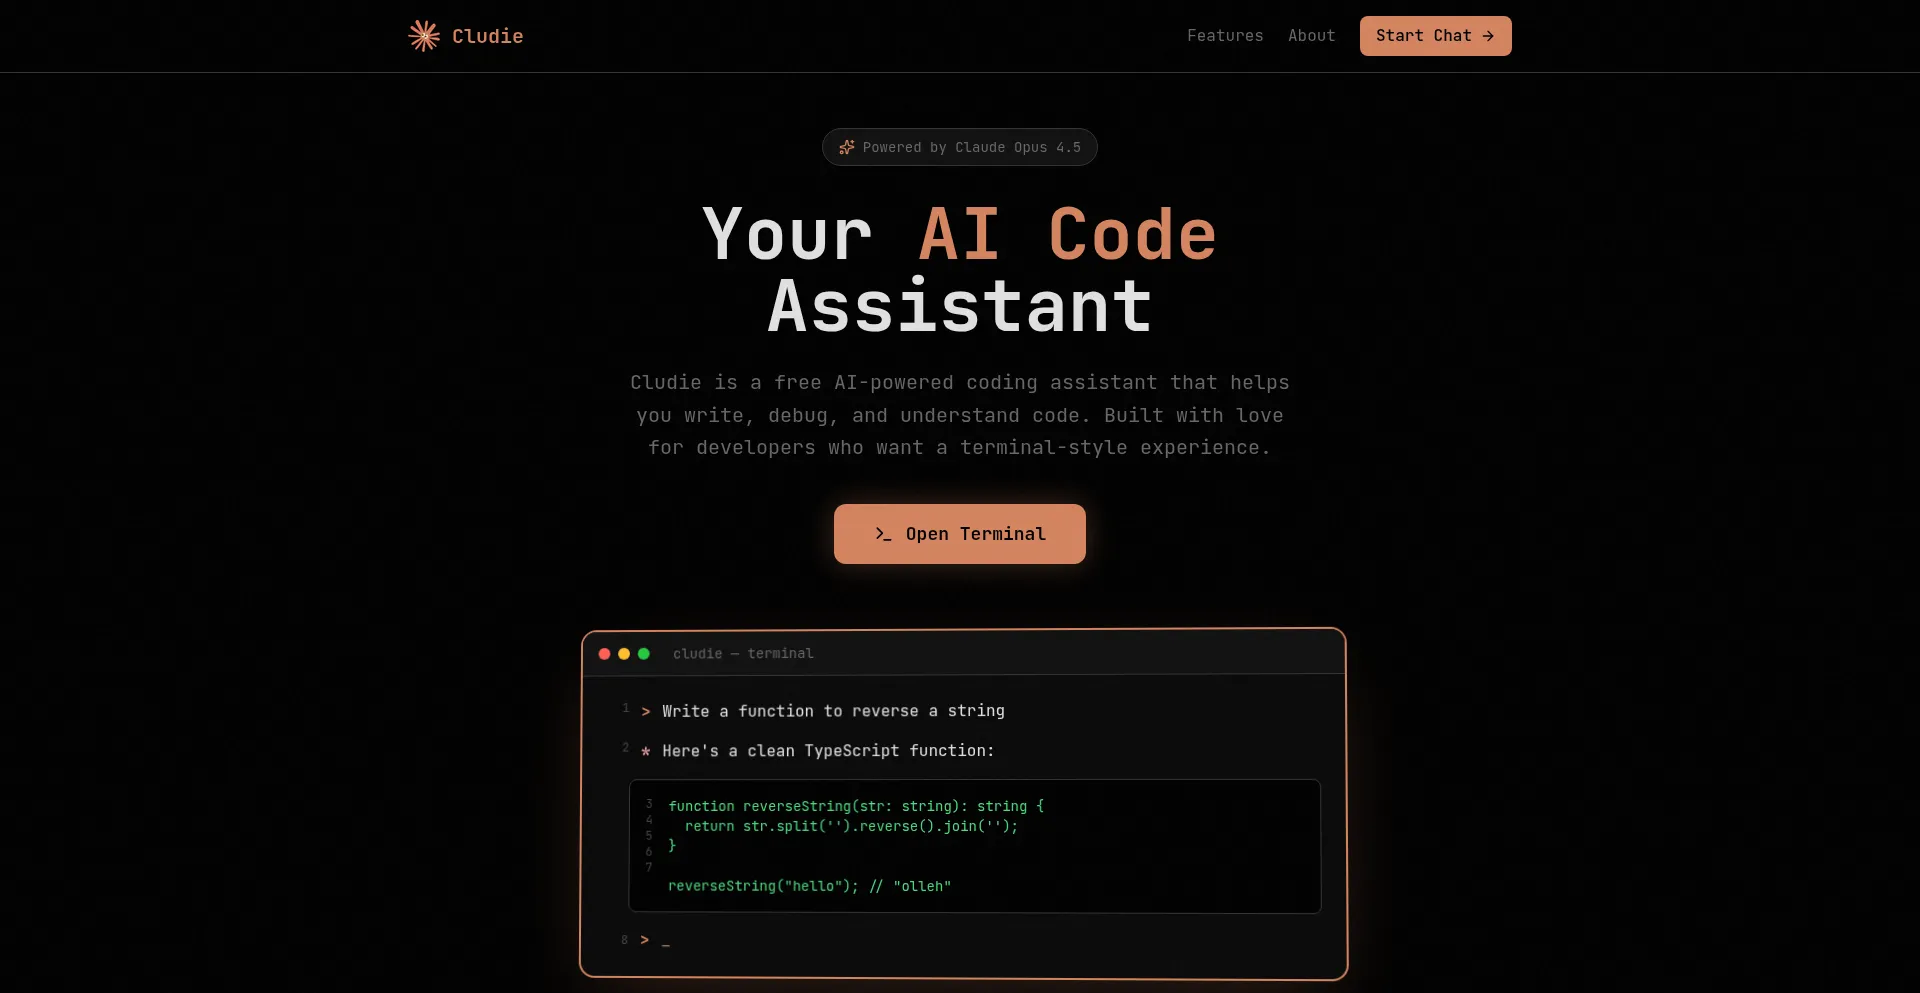Viewport: 1920px width, 993px height.
Task: Click the blinking cursor on terminal line 8
Action: tap(665, 941)
